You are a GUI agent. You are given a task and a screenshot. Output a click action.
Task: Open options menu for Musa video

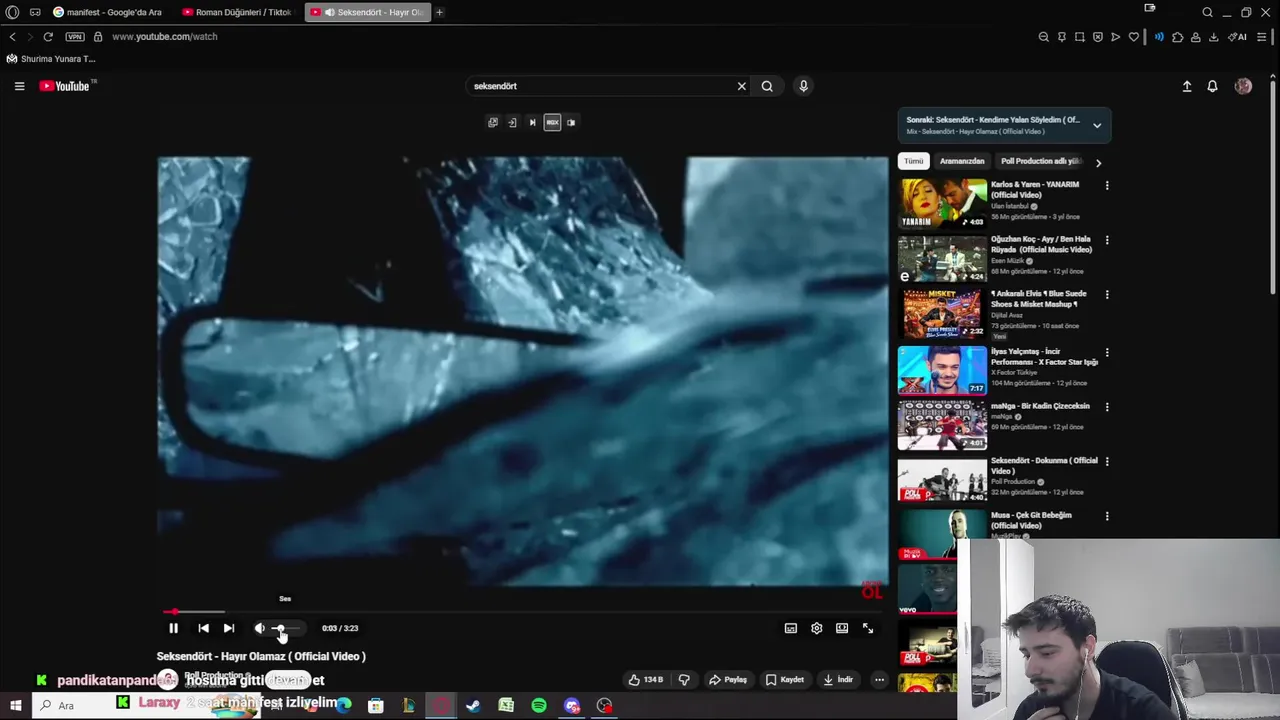(1106, 516)
